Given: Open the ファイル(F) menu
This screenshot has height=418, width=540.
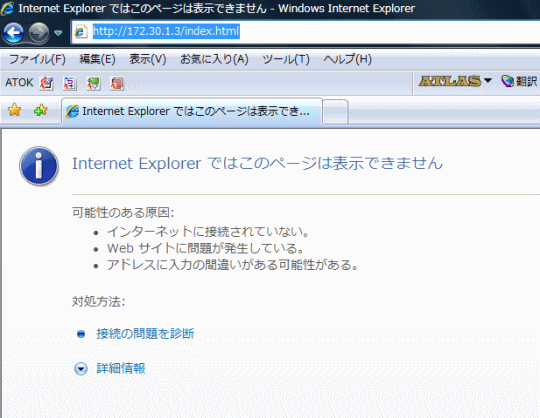Looking at the screenshot, I should 37,59.
